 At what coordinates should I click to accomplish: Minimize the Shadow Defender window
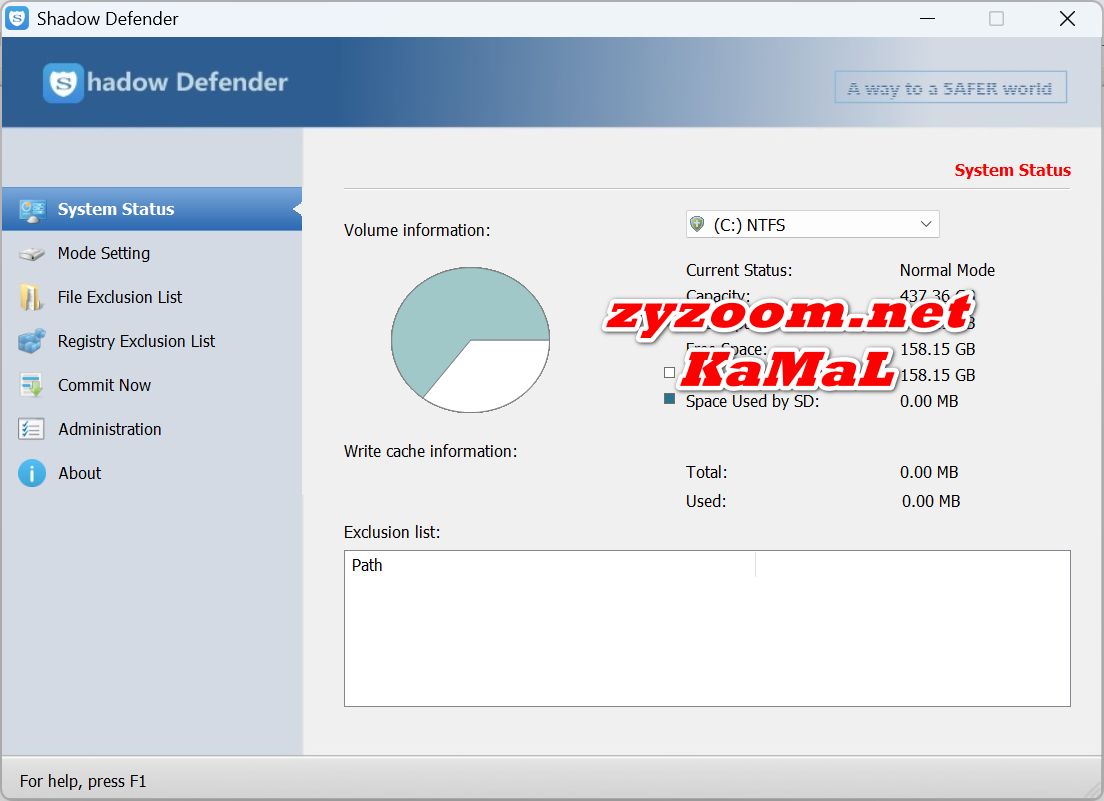(927, 18)
